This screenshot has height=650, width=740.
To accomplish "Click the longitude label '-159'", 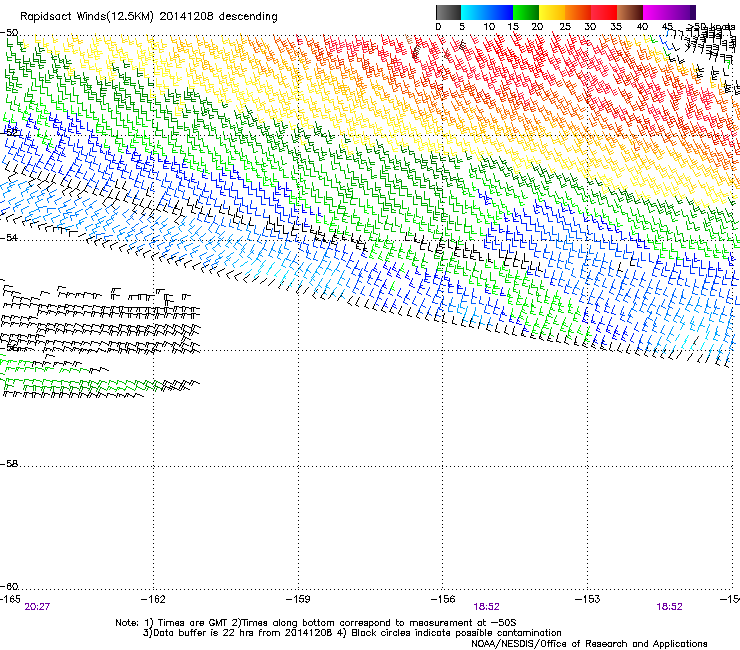I will click(x=298, y=599).
